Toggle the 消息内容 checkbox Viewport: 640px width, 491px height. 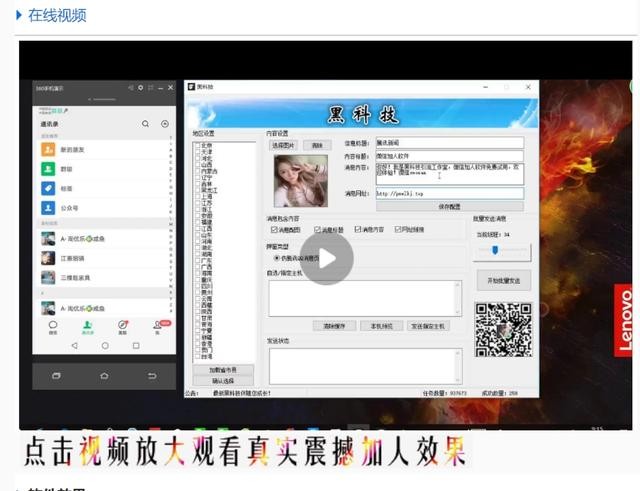(x=357, y=229)
